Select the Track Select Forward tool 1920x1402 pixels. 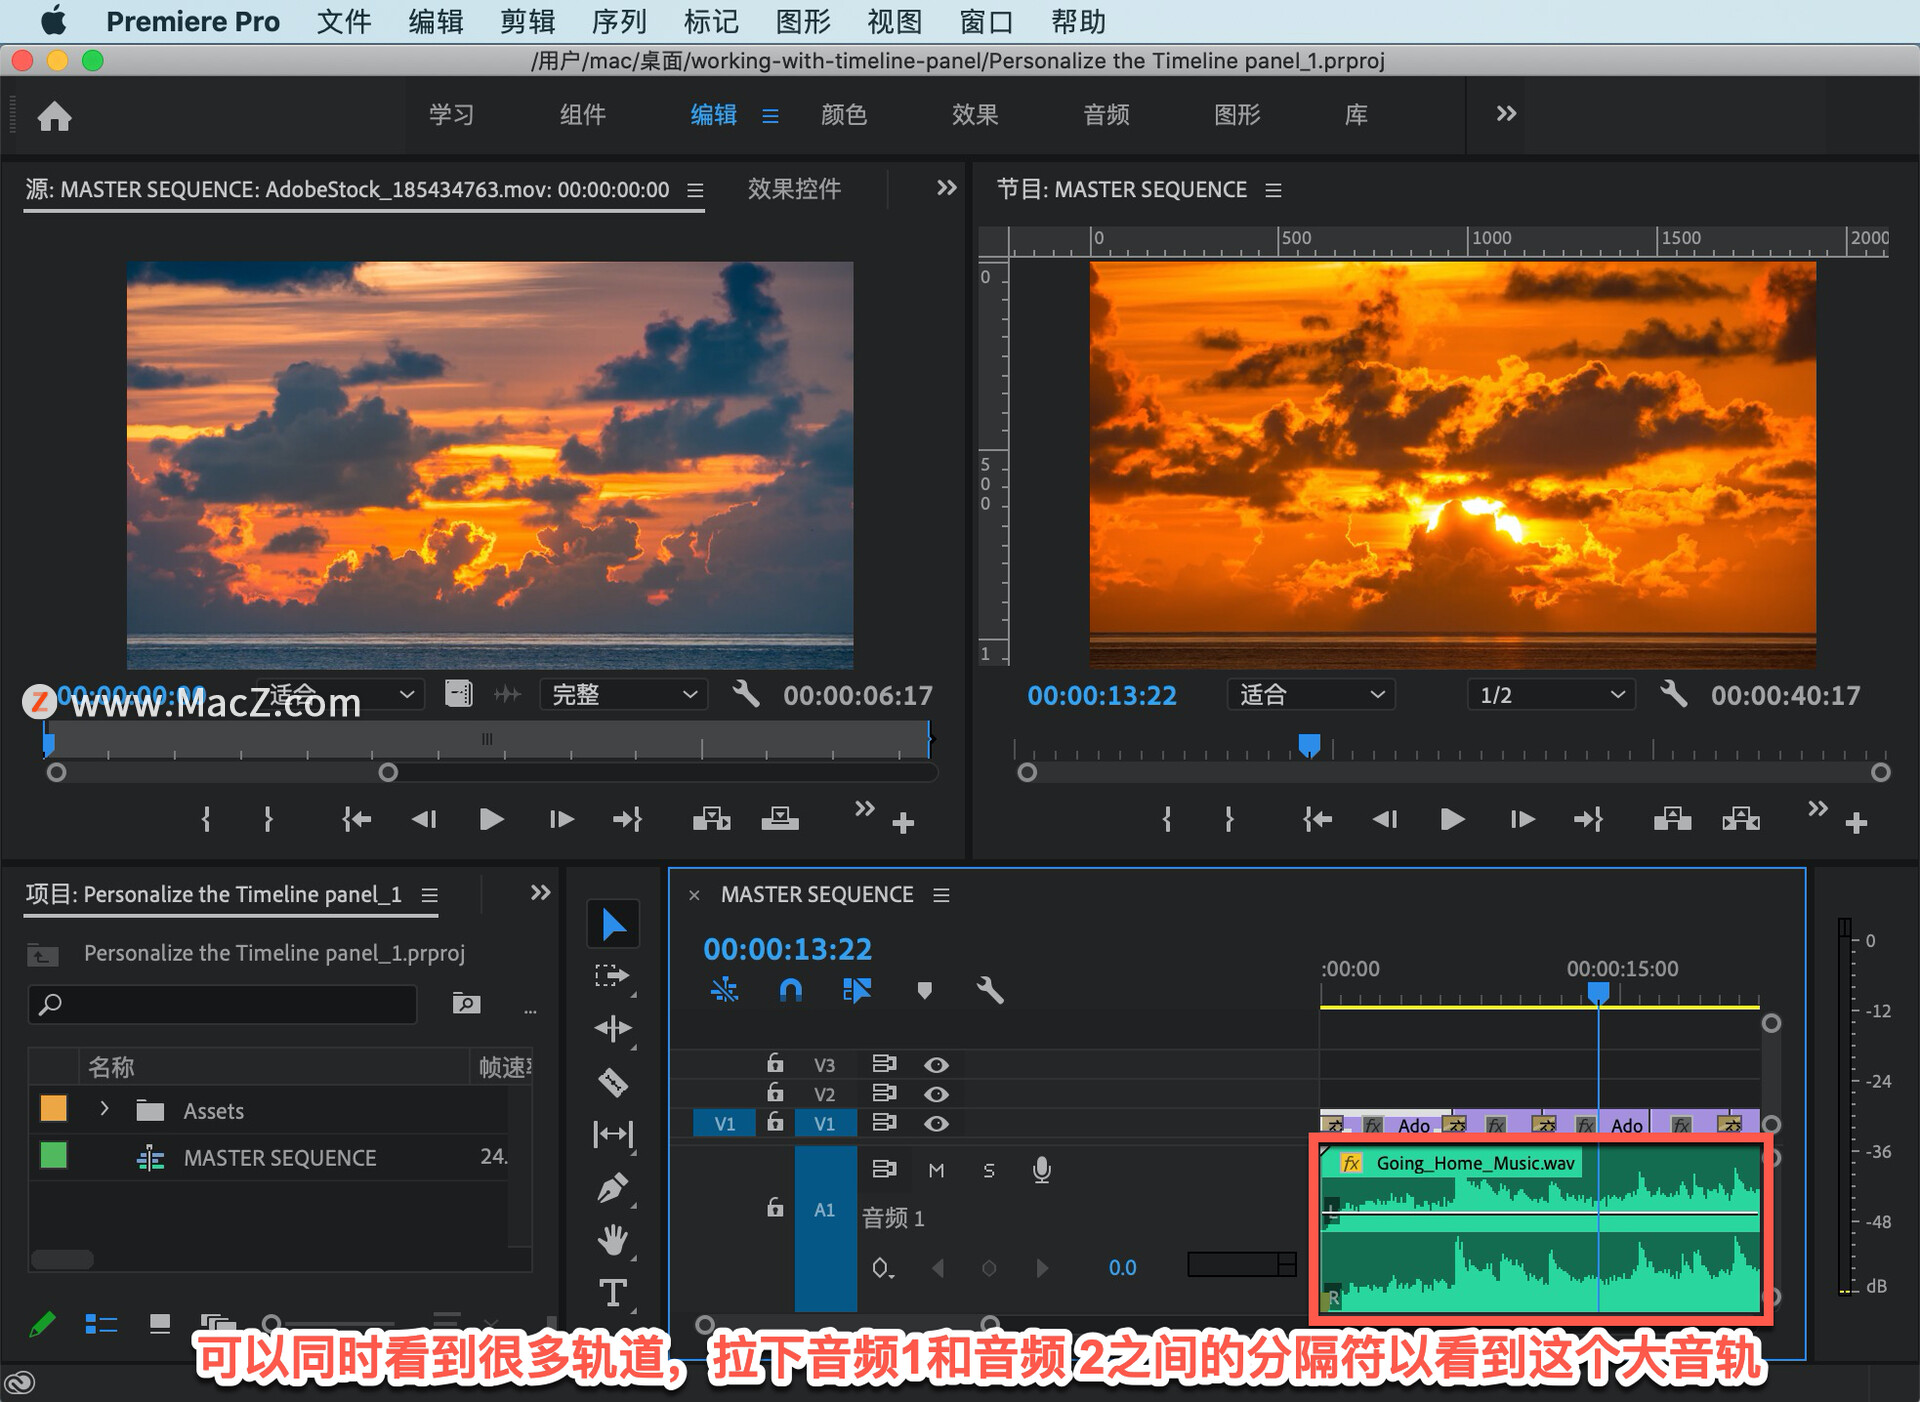click(612, 975)
